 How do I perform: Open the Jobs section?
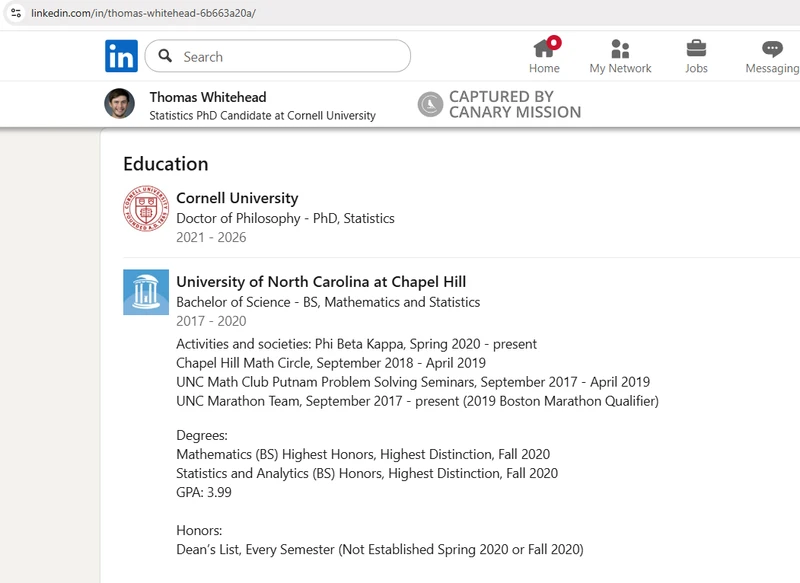coord(696,56)
